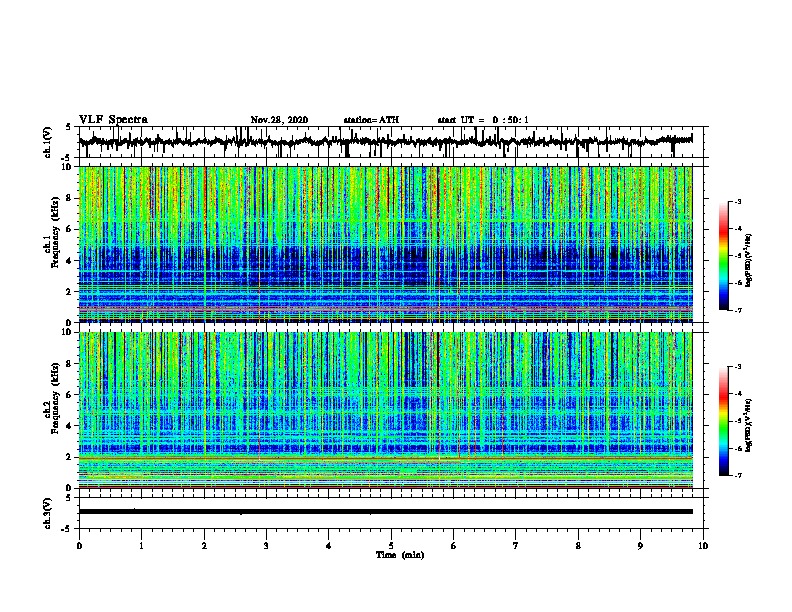Click the "9" minute tick label
Screen dimensions: 792x612
click(640, 546)
